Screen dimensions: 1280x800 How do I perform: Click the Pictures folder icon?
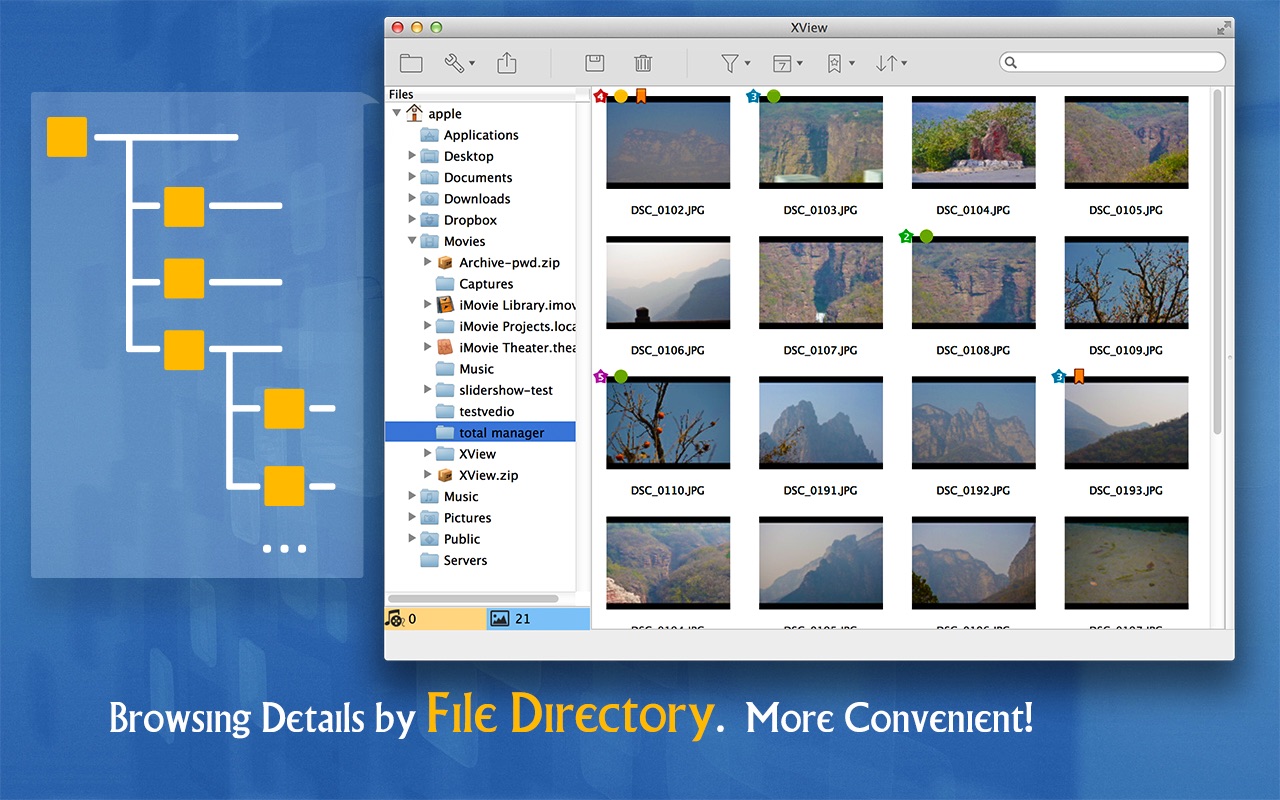click(430, 517)
